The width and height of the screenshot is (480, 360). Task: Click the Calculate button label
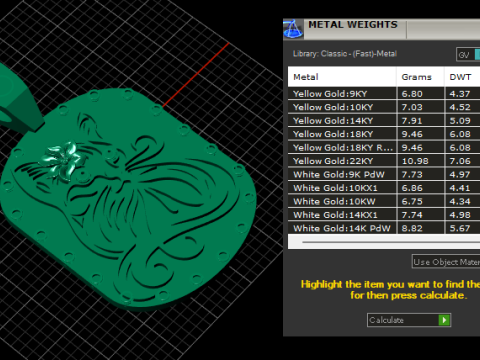point(386,320)
